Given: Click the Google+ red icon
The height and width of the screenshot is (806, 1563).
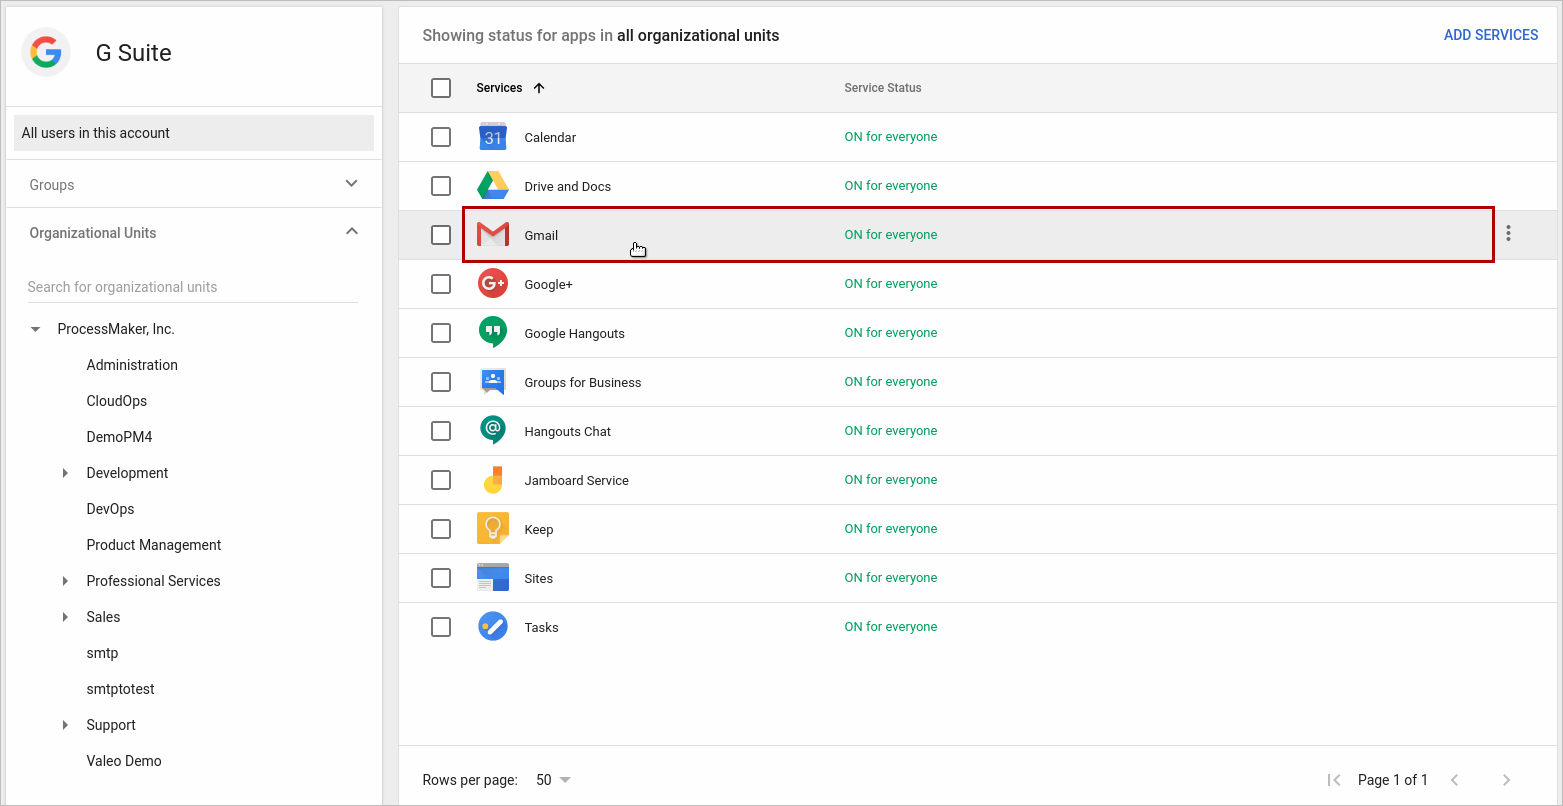Looking at the screenshot, I should [493, 284].
